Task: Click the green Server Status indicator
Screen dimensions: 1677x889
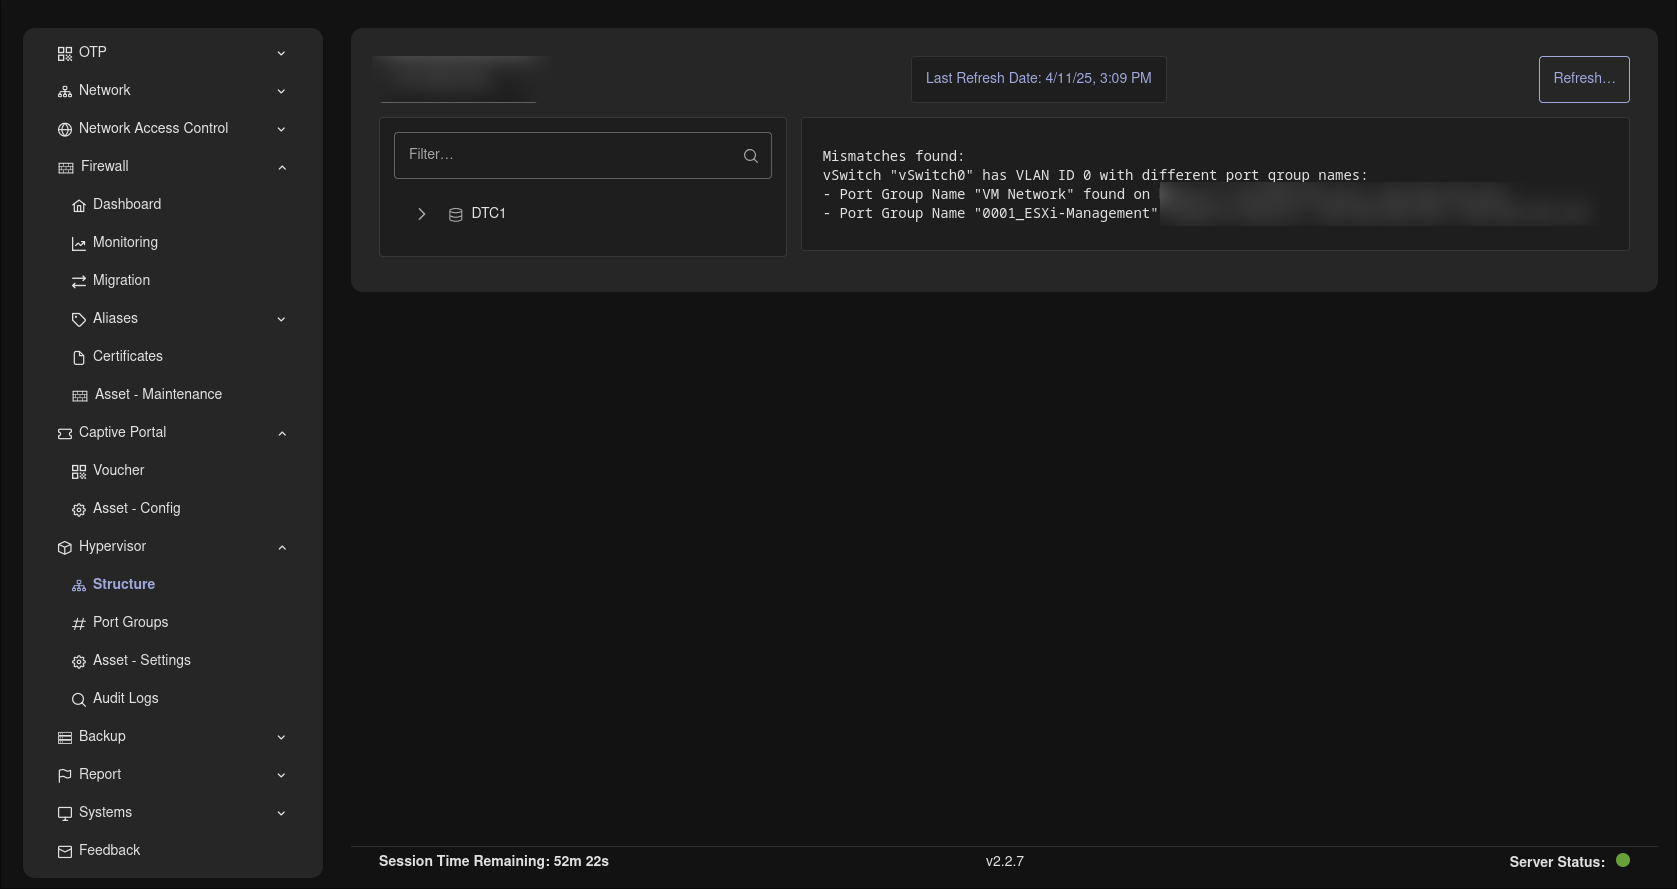Action: pos(1623,860)
